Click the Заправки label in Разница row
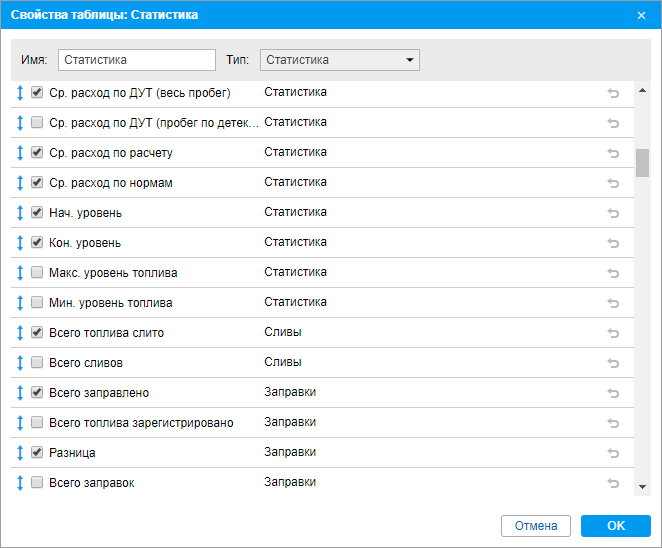Screen dimensions: 662x548 pos(290,452)
